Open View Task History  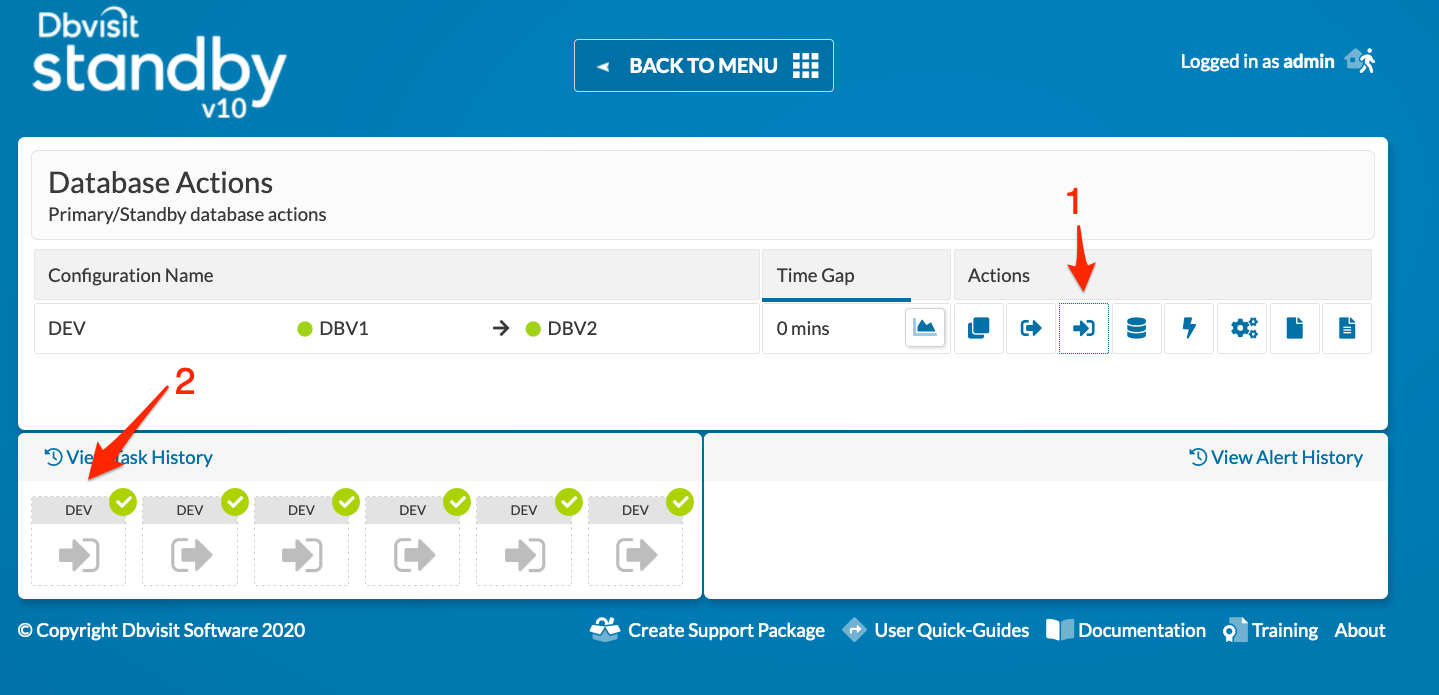click(x=129, y=457)
